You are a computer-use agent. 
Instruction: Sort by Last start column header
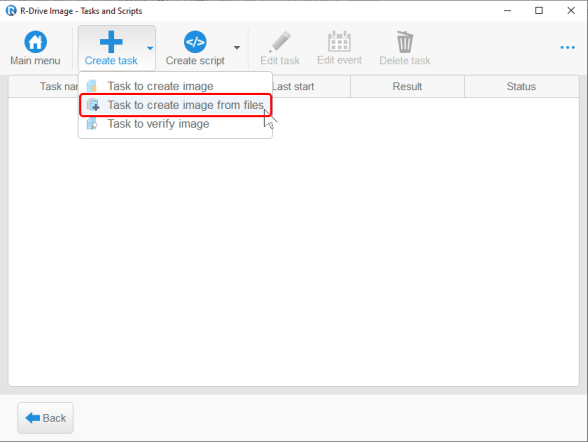[311, 87]
